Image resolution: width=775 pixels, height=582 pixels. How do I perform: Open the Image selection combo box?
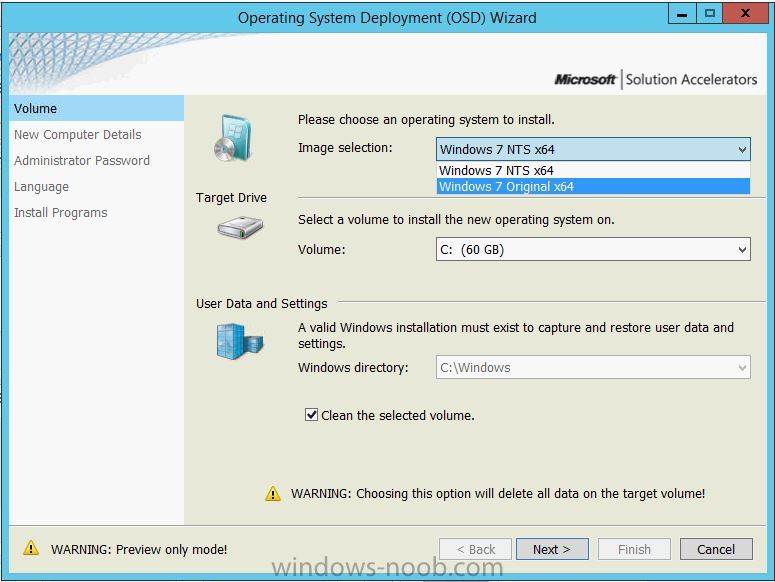point(593,149)
